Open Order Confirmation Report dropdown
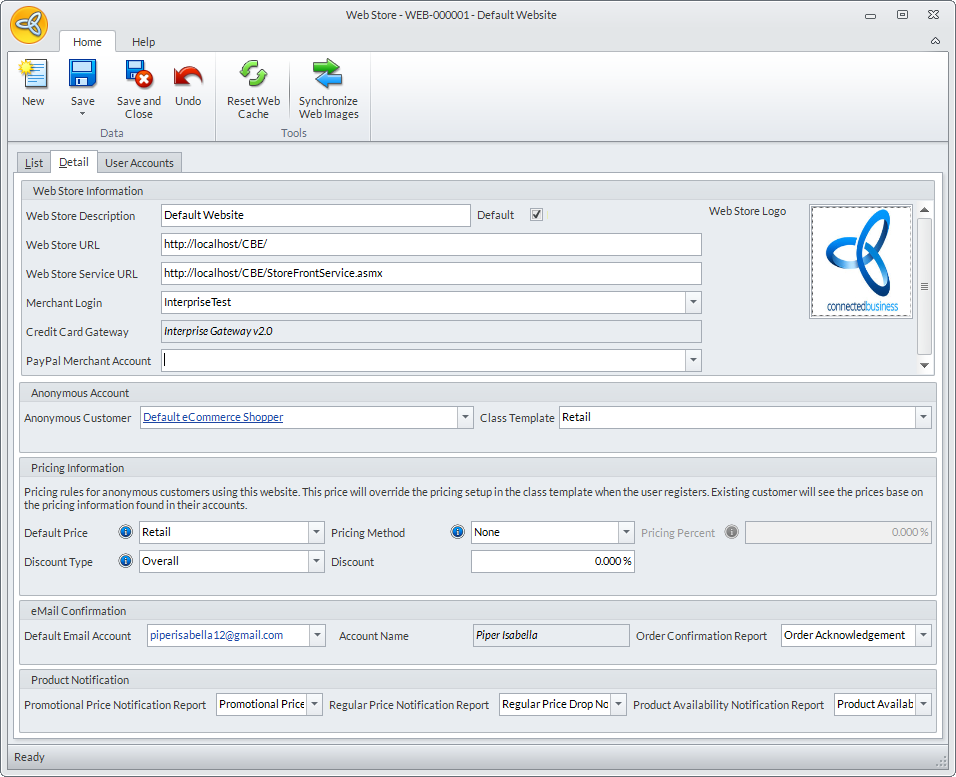The height and width of the screenshot is (777, 956). click(923, 636)
